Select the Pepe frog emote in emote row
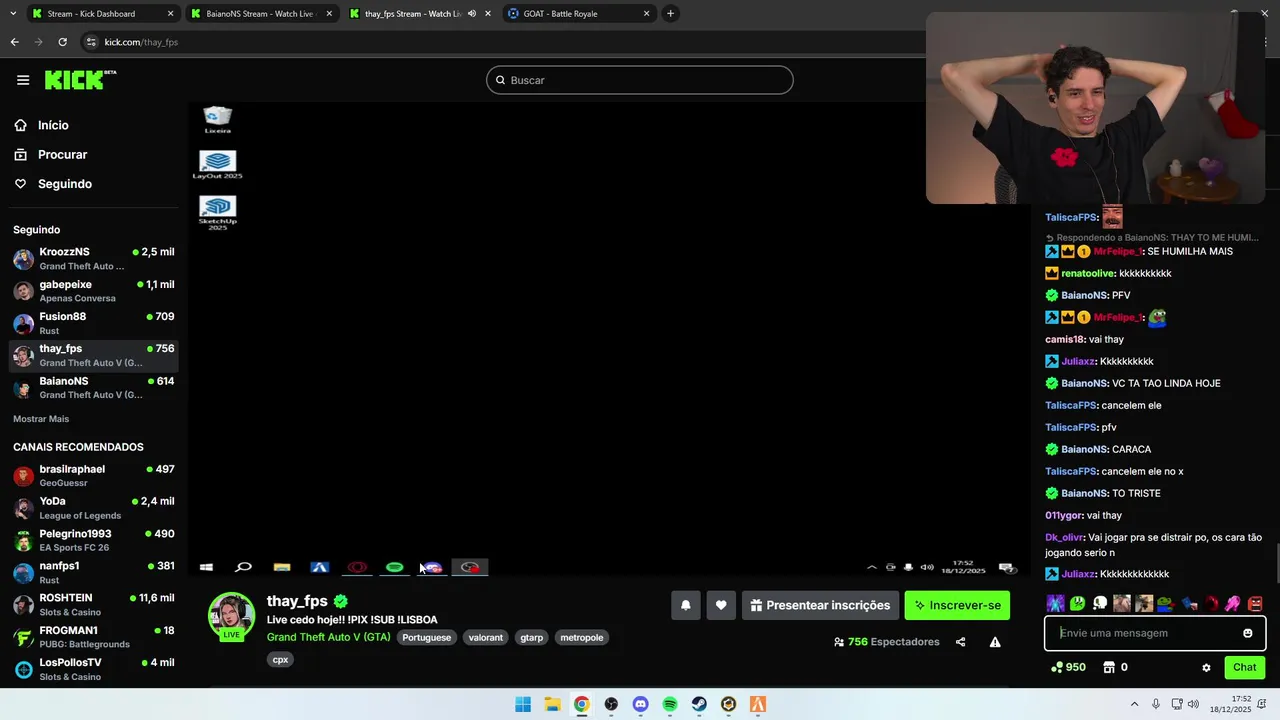The image size is (1280, 720). [x=1166, y=603]
